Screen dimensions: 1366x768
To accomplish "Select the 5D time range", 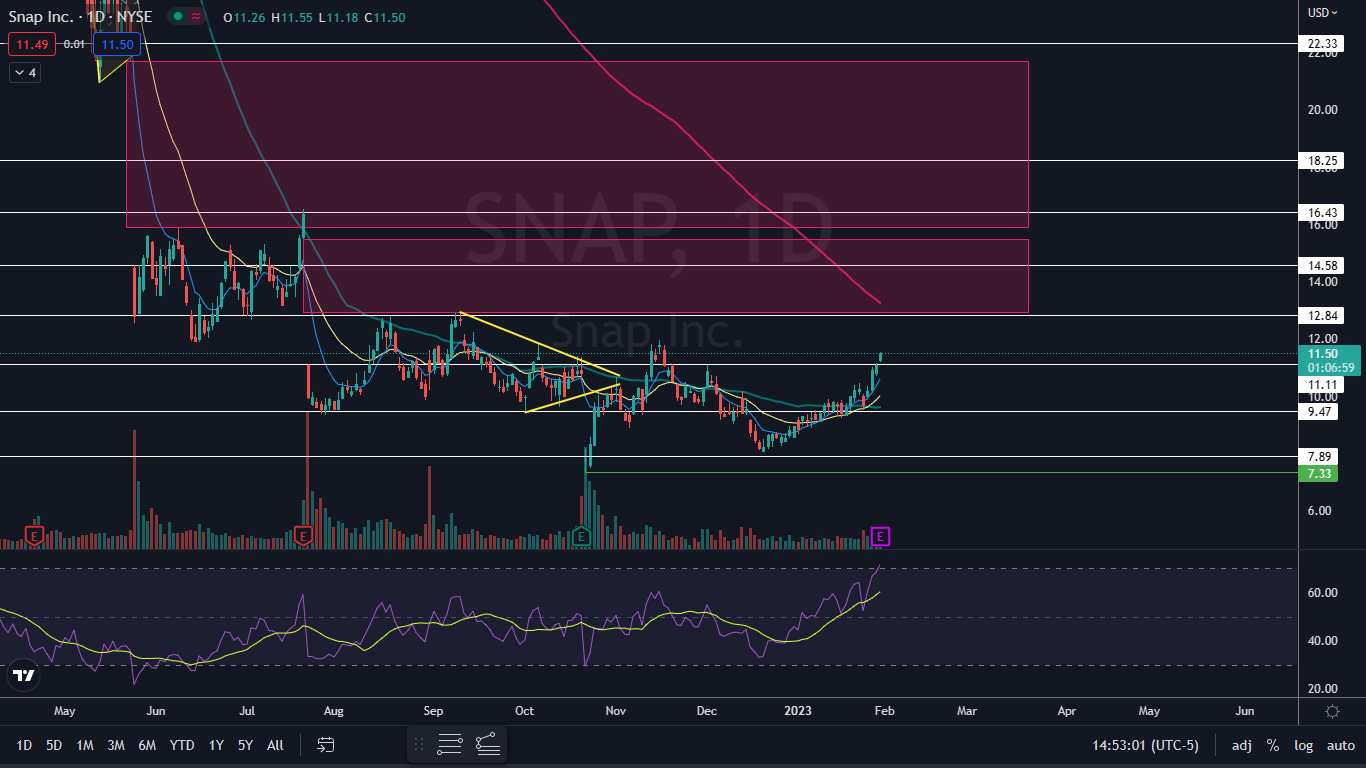I will coord(54,745).
